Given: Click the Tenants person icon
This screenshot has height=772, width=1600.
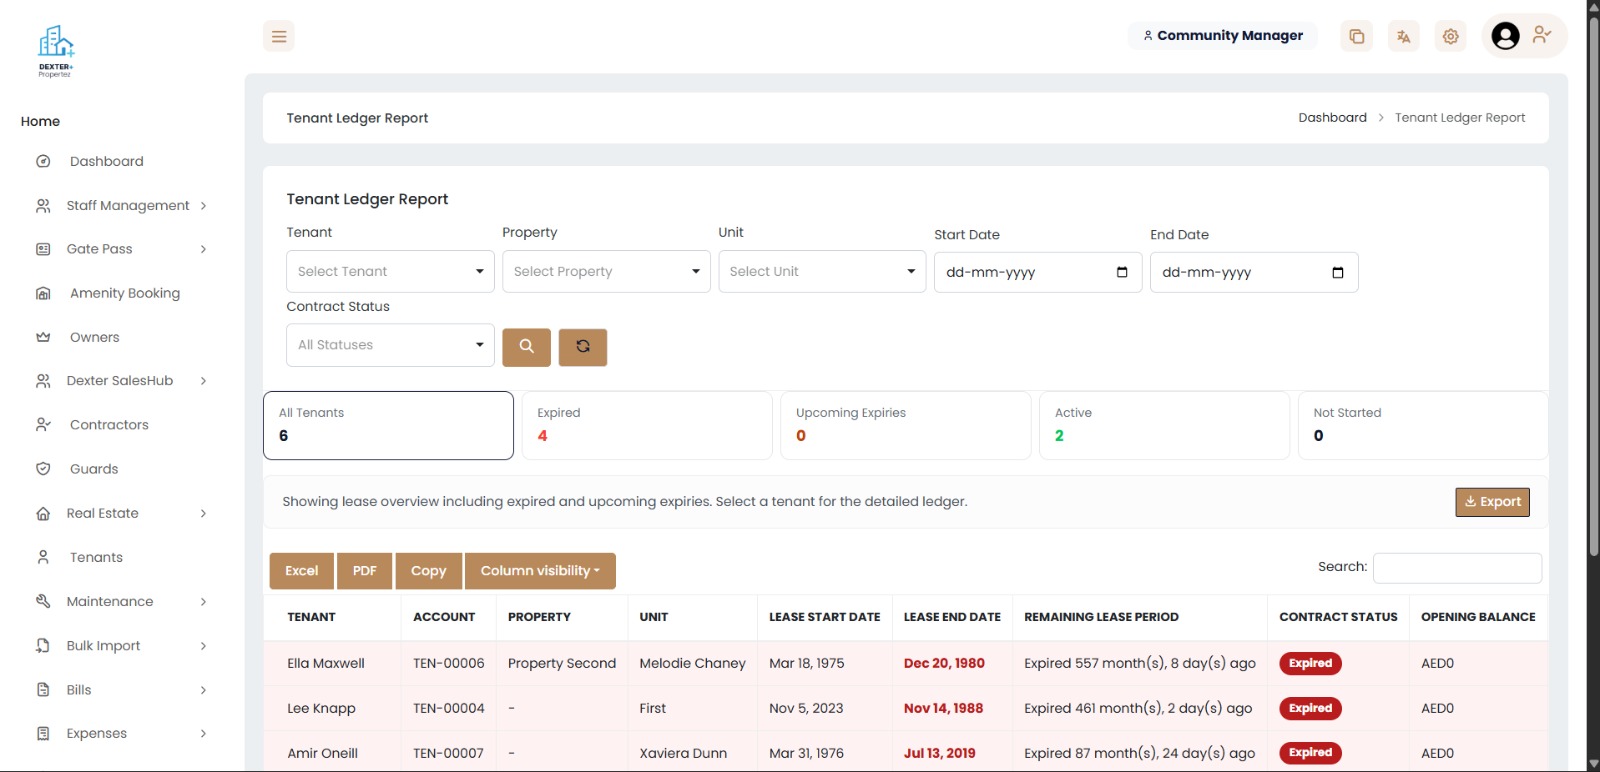Looking at the screenshot, I should click(x=43, y=557).
